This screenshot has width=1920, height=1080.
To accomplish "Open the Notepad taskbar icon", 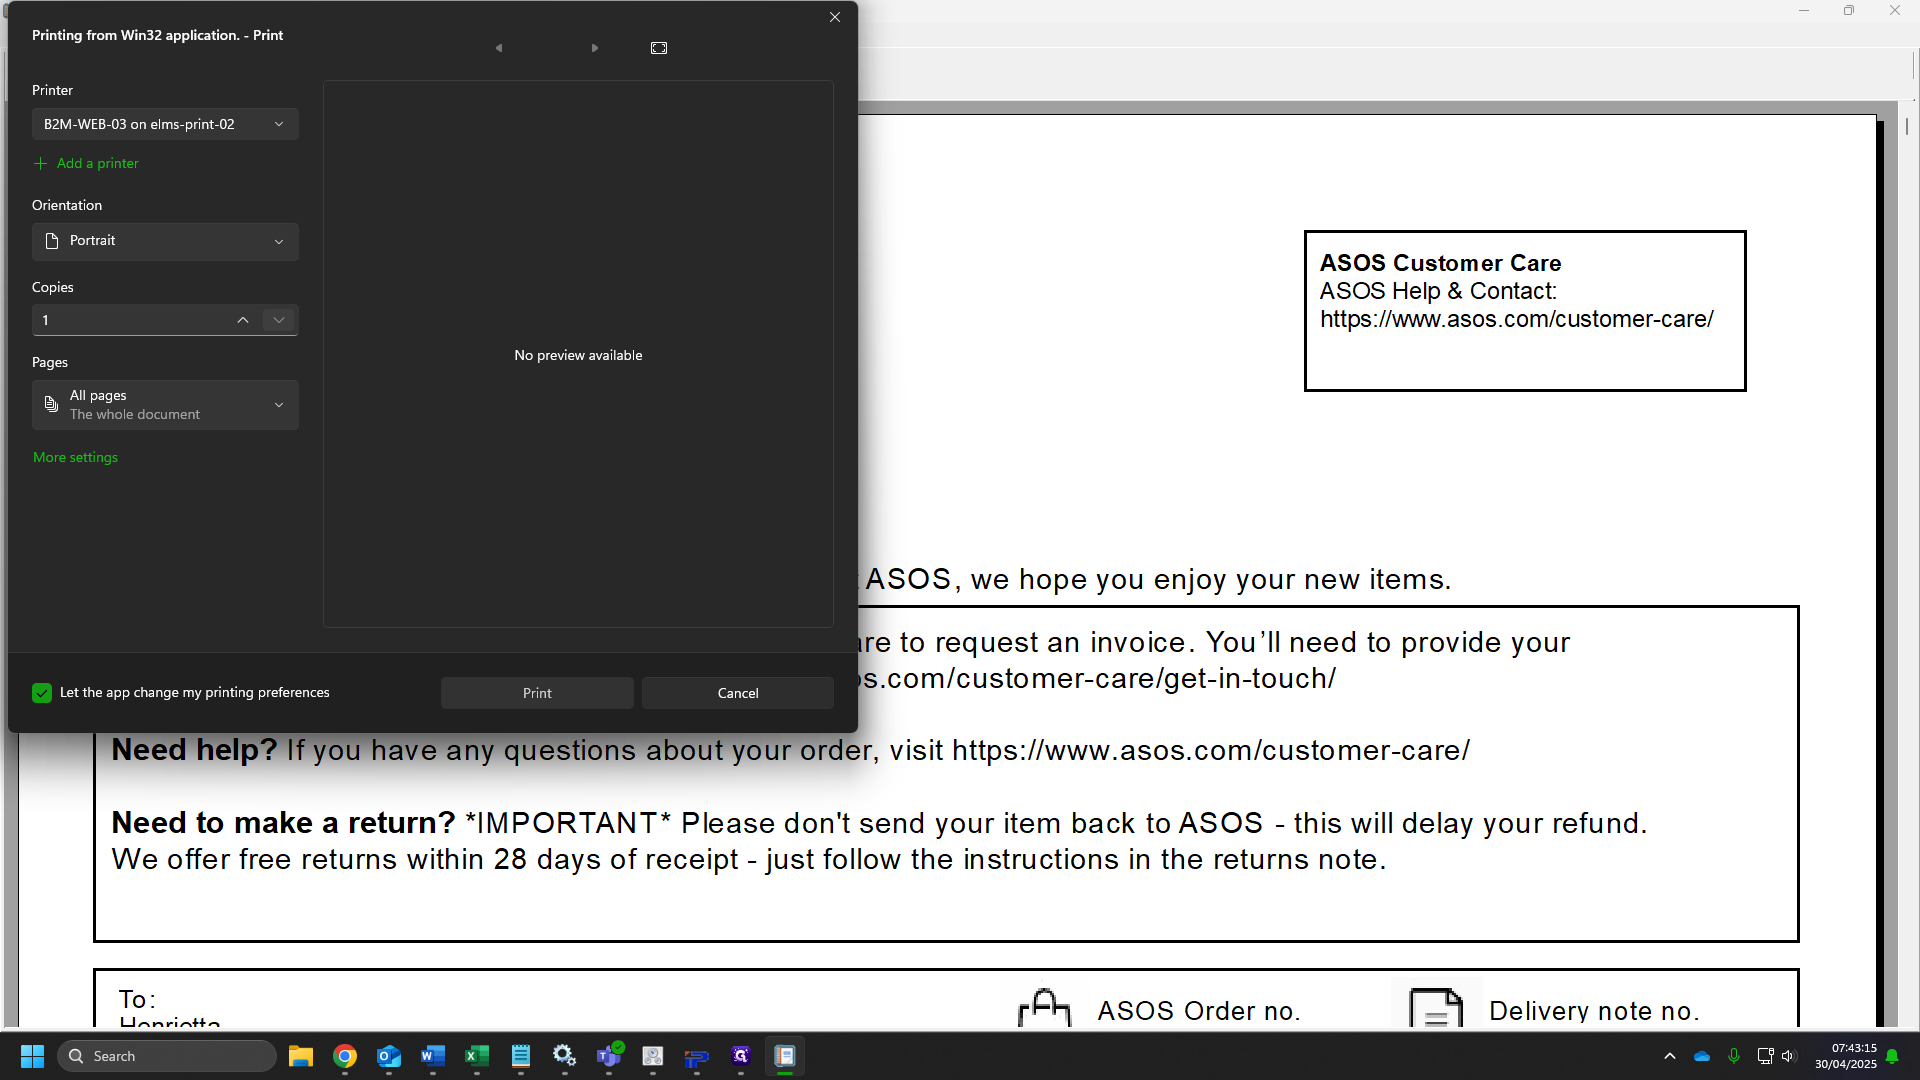I will [x=521, y=1056].
